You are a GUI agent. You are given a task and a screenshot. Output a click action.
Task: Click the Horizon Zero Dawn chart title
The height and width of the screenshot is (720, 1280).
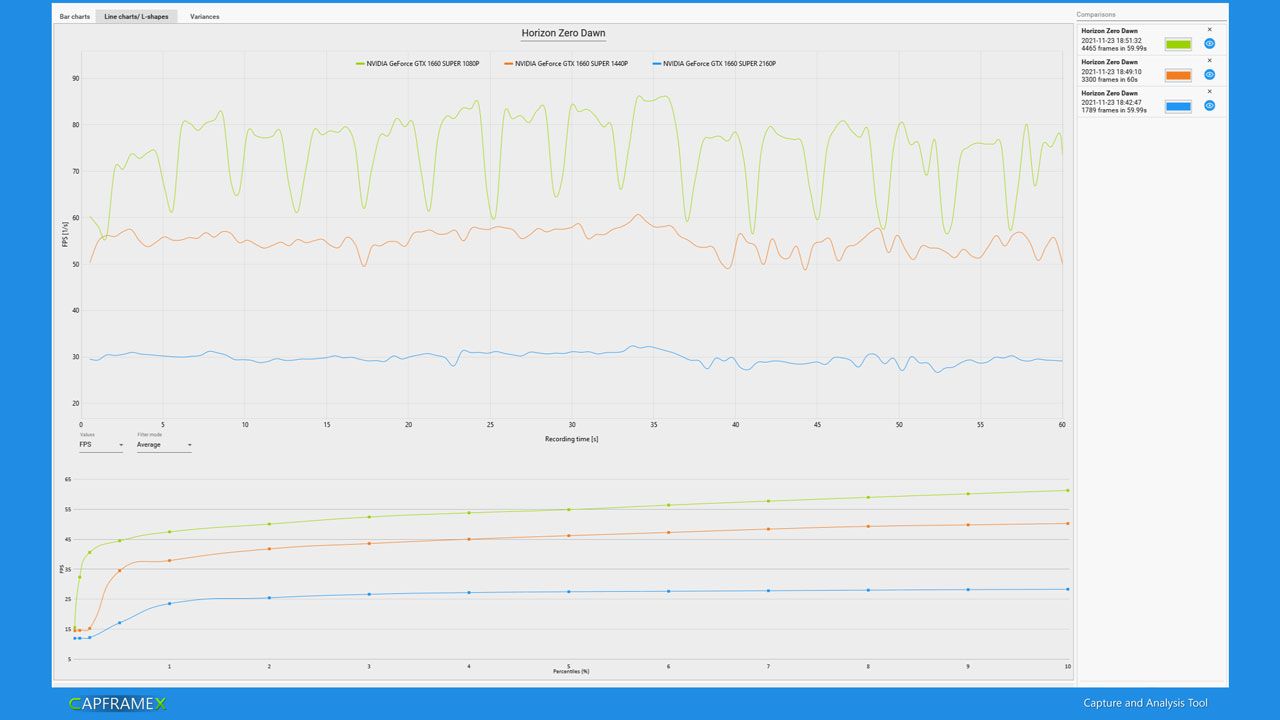click(563, 33)
